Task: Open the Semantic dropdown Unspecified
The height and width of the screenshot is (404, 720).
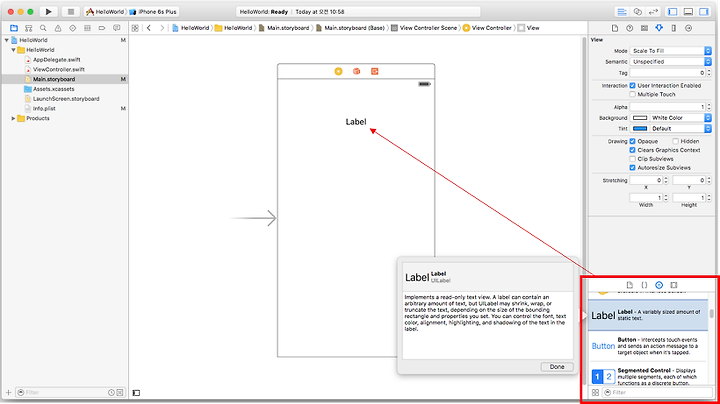Action: [x=670, y=62]
